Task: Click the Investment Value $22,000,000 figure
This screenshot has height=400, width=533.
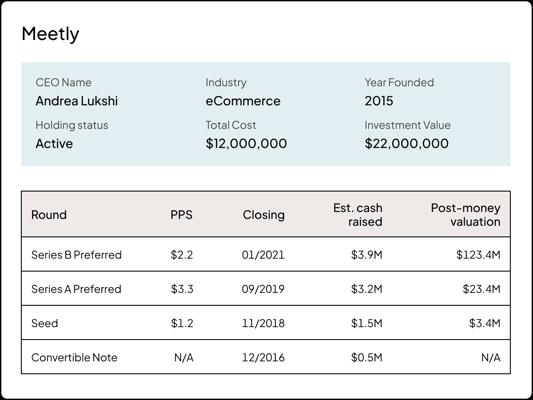Action: click(x=407, y=143)
